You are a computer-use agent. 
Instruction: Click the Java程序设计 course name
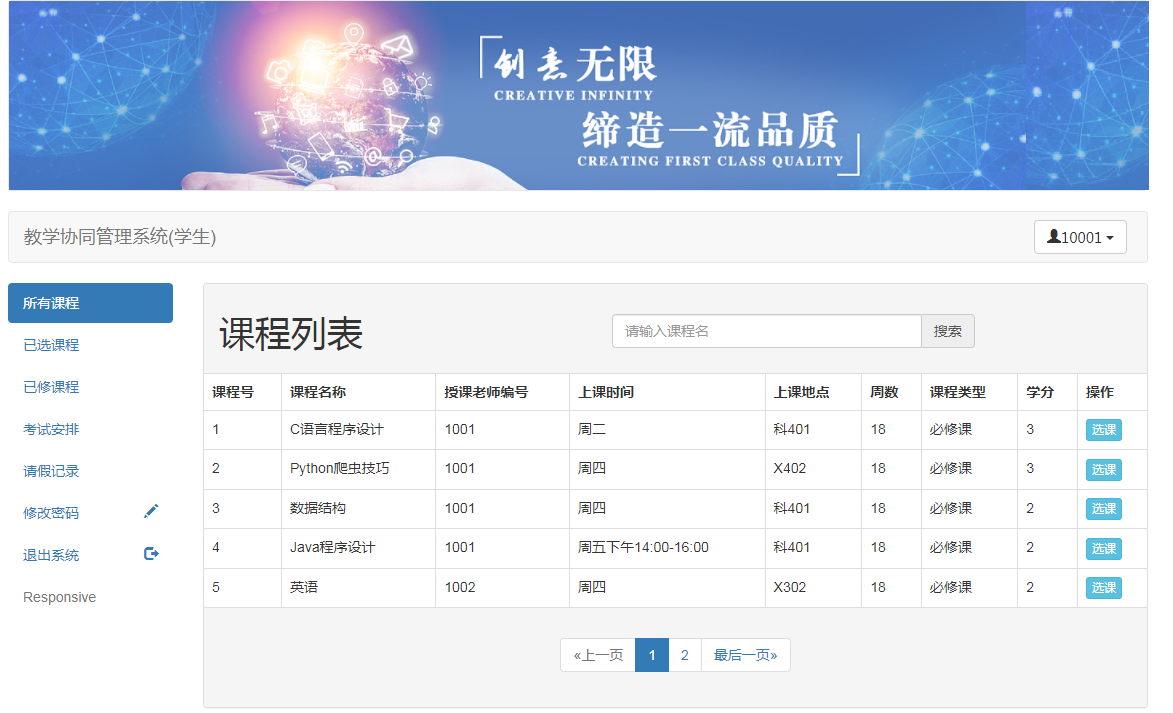point(333,548)
